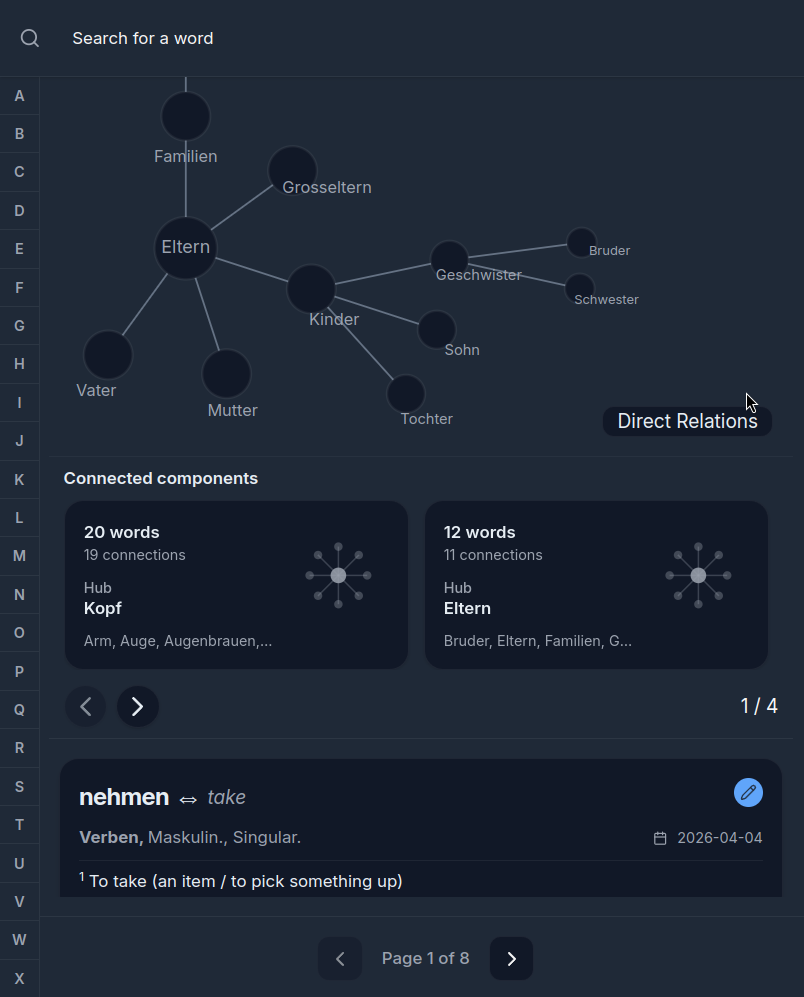Click the edit pencil icon for nehmen
Image resolution: width=804 pixels, height=997 pixels.
748,792
